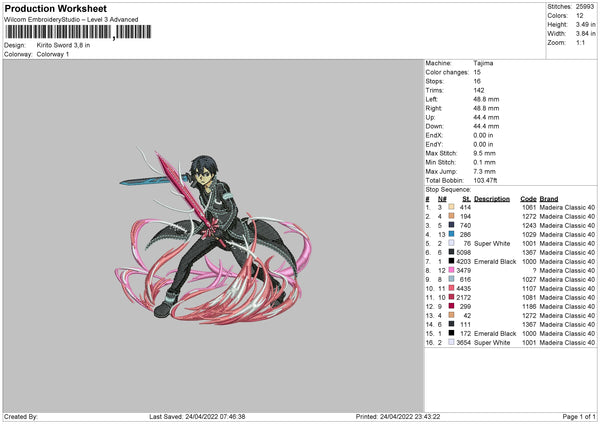
Task: Click thread code '1107'
Action: pos(529,289)
